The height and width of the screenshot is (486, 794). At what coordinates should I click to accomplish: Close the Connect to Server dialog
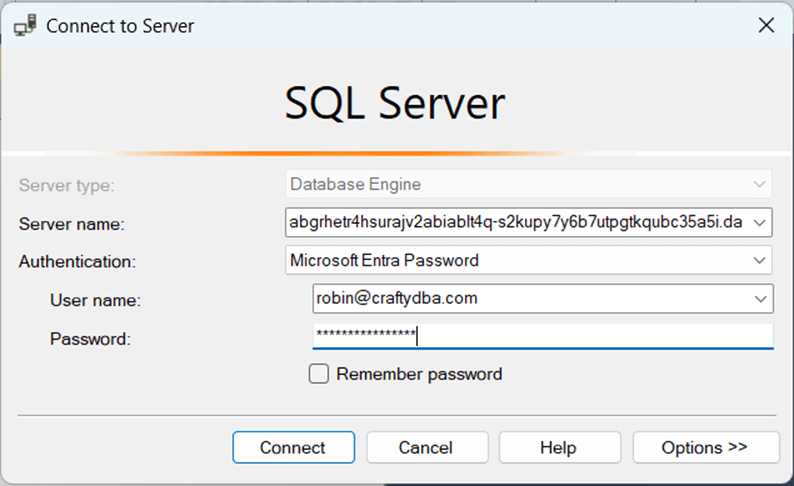click(766, 26)
